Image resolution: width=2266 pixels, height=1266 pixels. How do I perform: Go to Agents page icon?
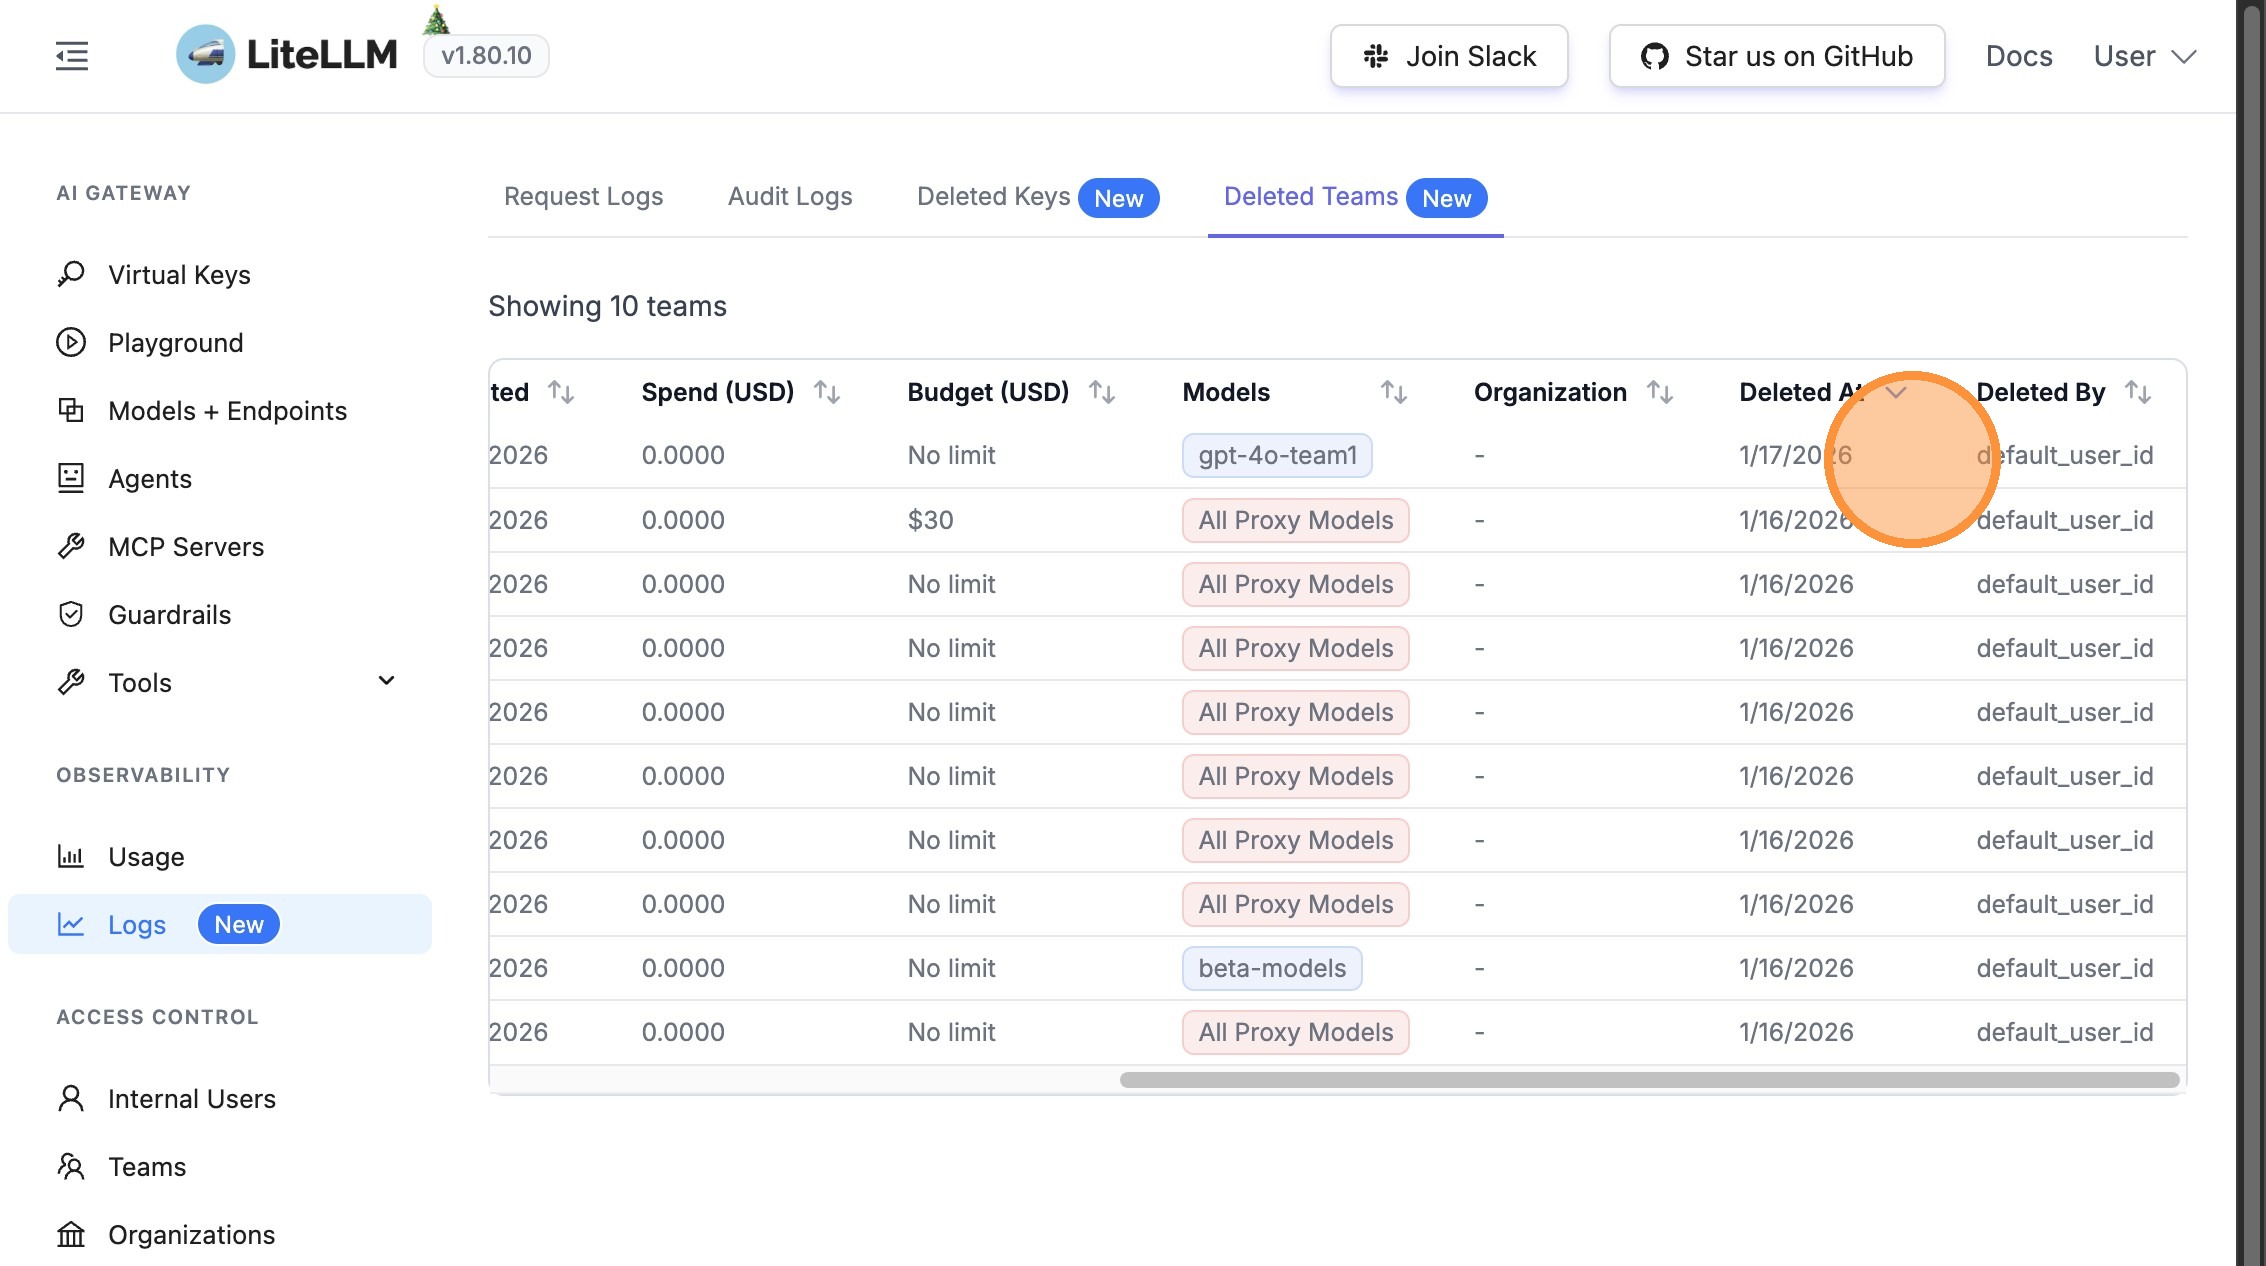[71, 478]
